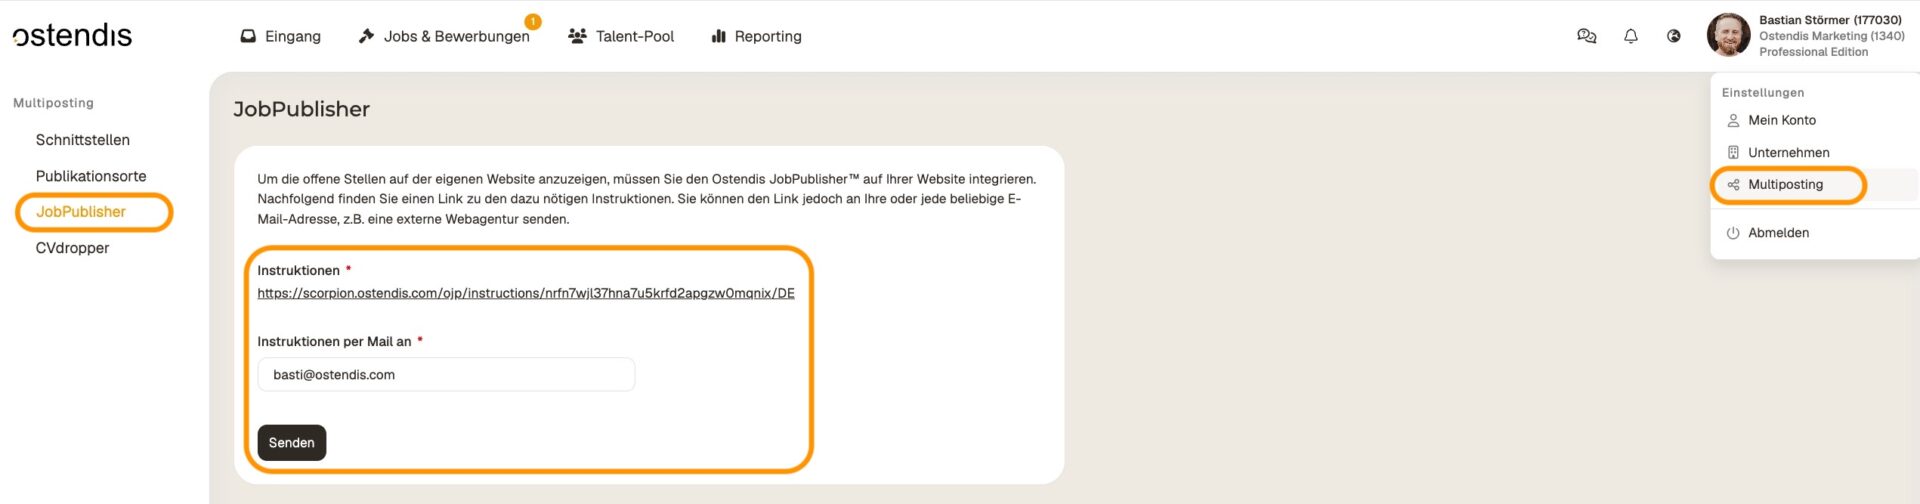Open Unternehmen settings entry
Image resolution: width=1920 pixels, height=504 pixels.
coord(1788,153)
